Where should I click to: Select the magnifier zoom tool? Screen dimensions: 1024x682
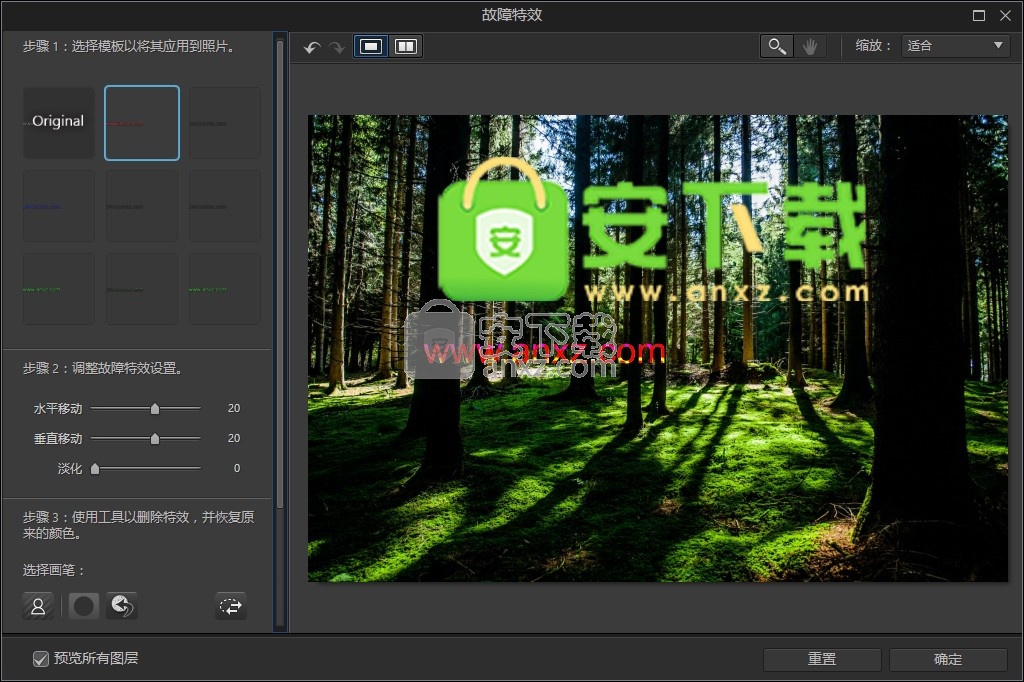[776, 46]
